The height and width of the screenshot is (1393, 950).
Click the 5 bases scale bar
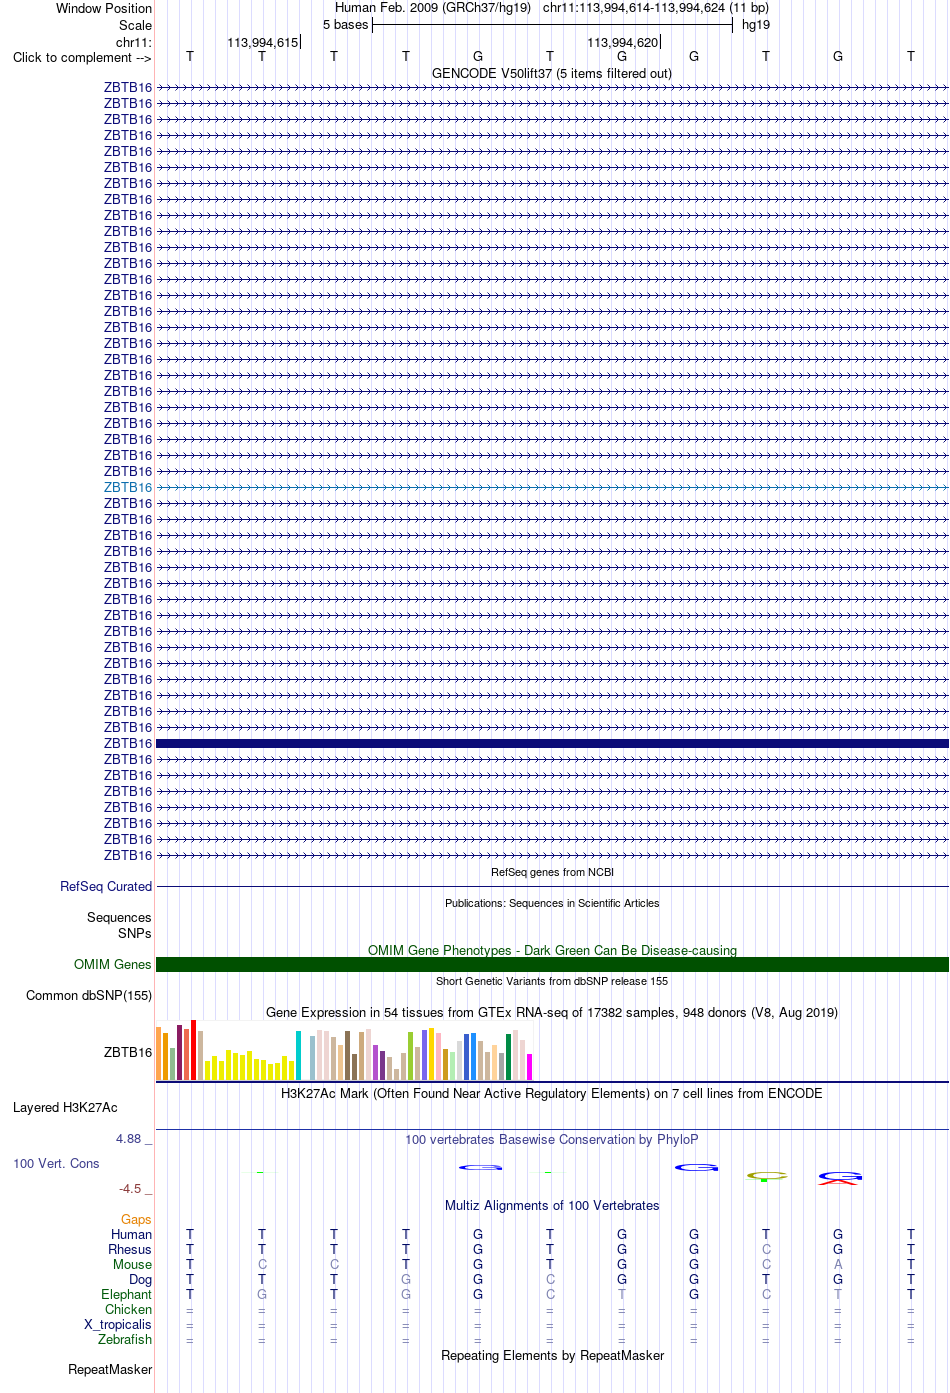tap(552, 25)
